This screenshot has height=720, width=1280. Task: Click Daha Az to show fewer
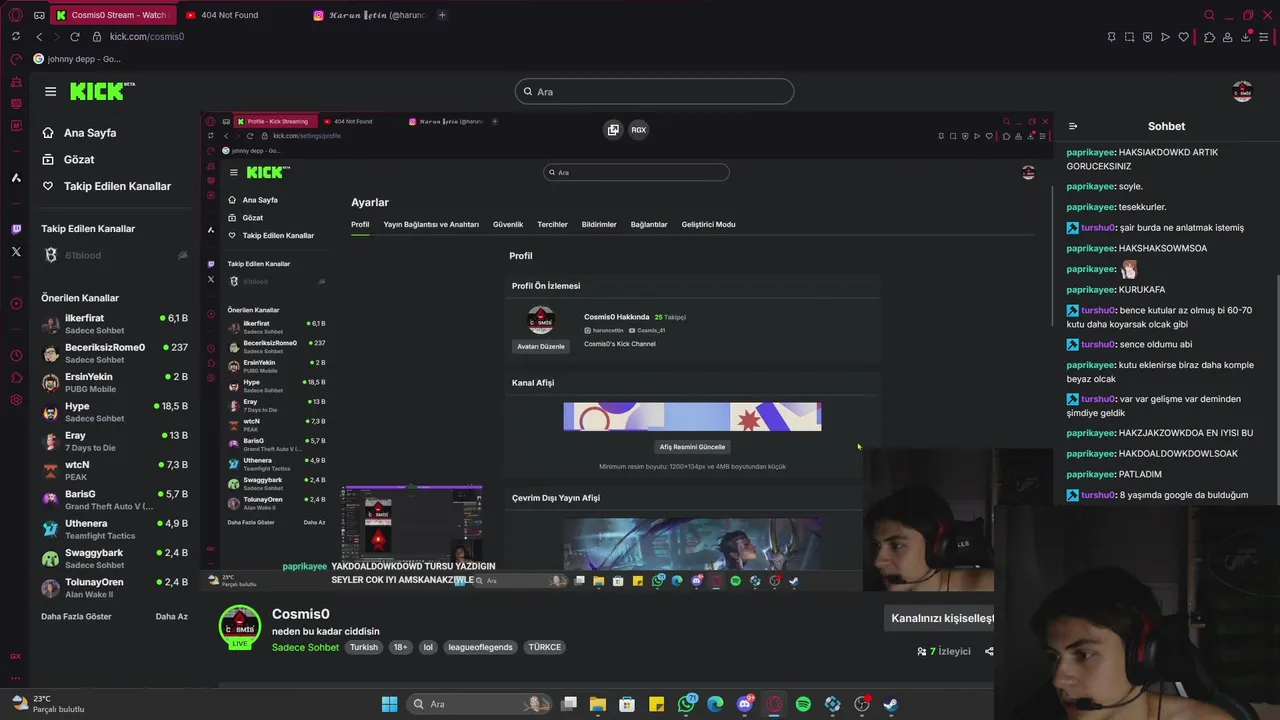point(172,617)
